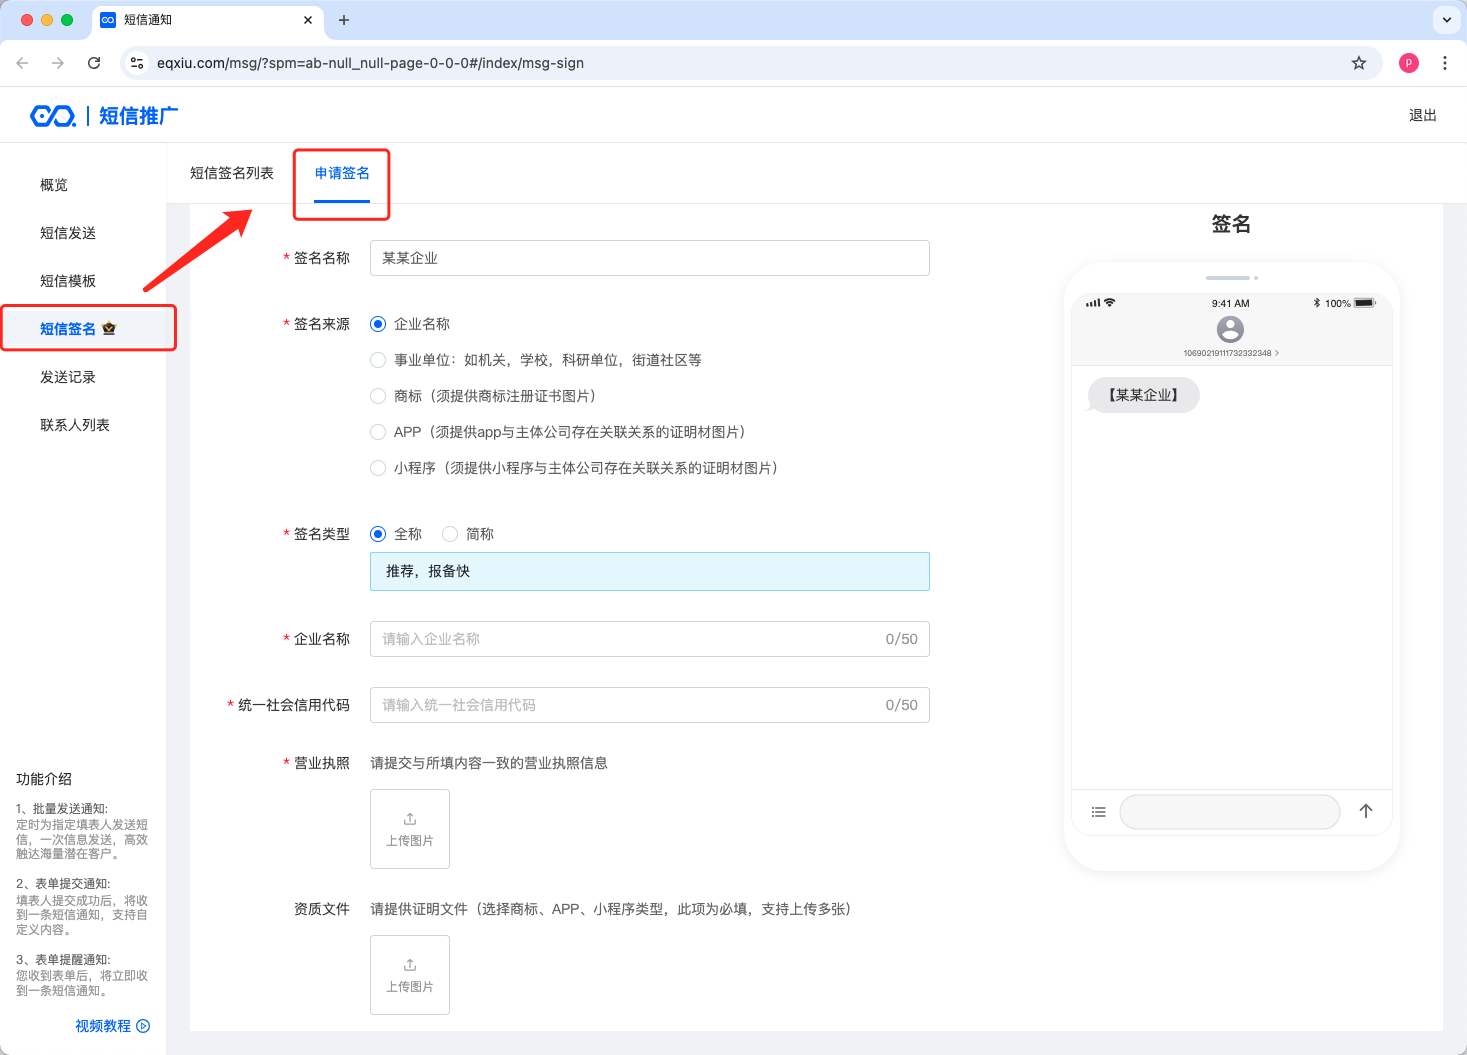1467x1055 pixels.
Task: Reload the page using the refresh icon
Action: (x=94, y=63)
